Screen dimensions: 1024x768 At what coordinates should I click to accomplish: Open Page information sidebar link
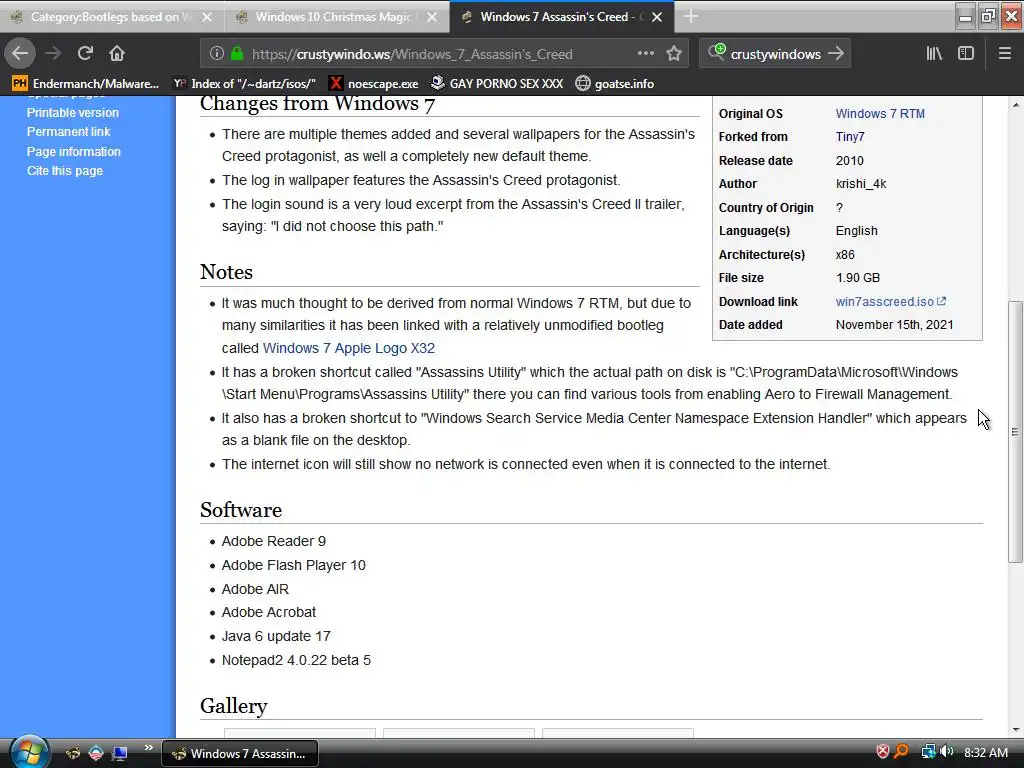[74, 152]
